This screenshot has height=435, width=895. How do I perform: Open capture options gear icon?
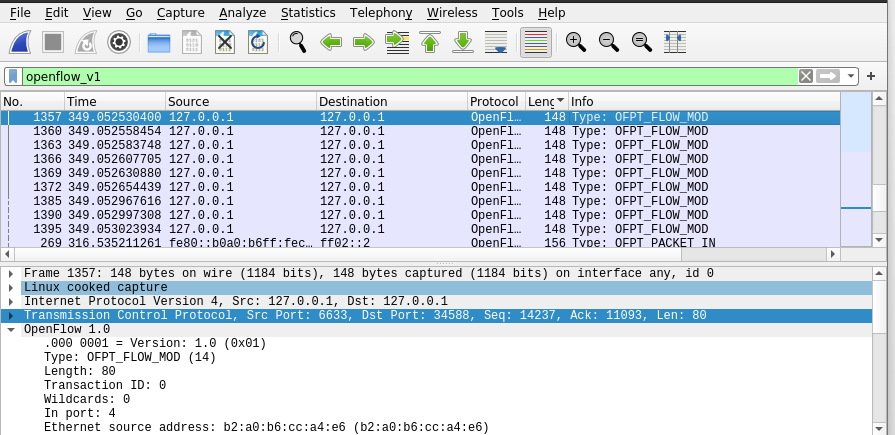(119, 42)
